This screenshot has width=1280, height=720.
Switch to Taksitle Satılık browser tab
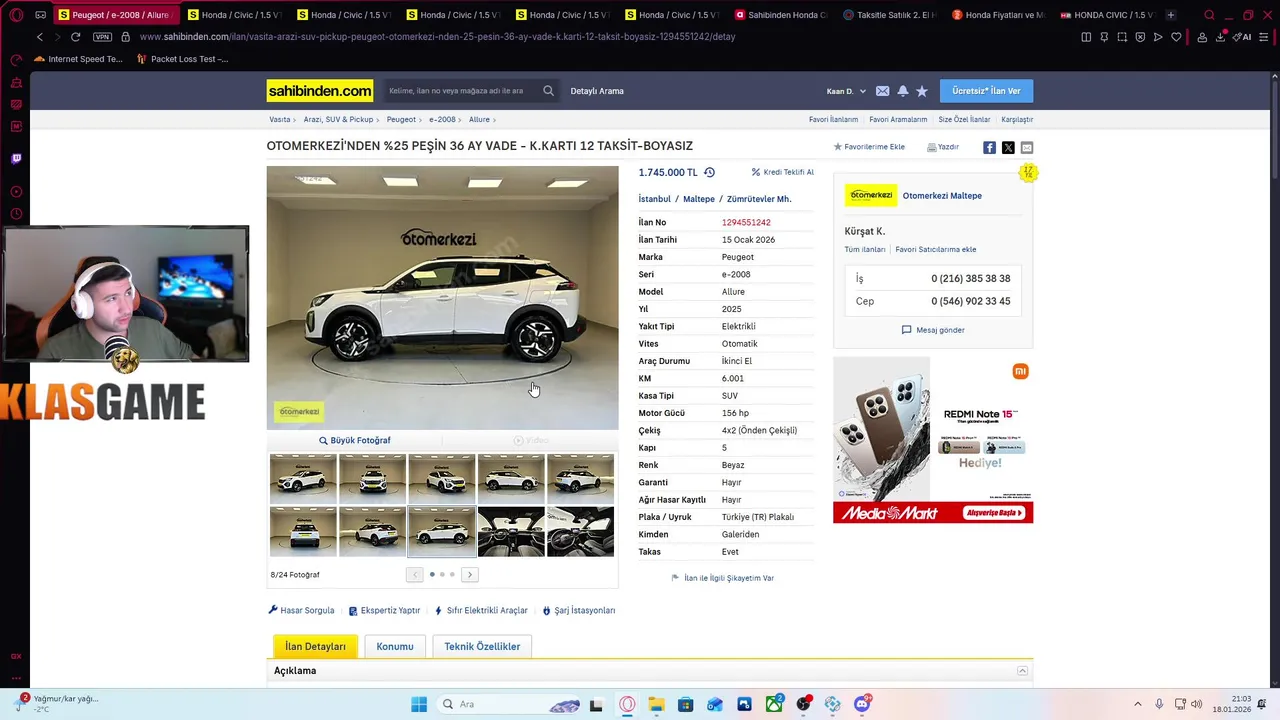coord(890,15)
